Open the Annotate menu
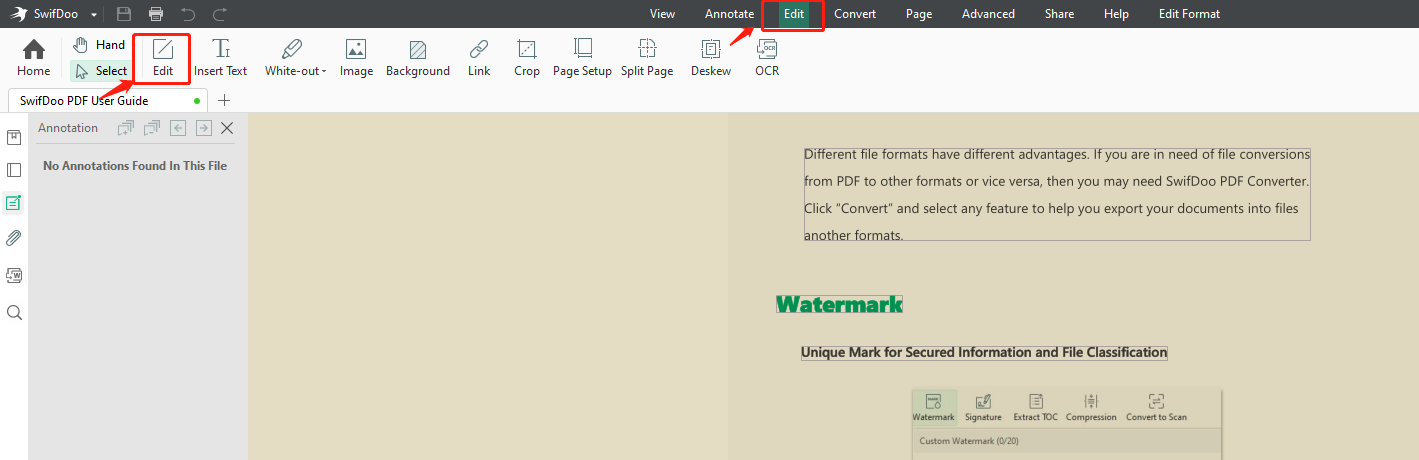Screen dimensions: 1419x460 coord(729,14)
